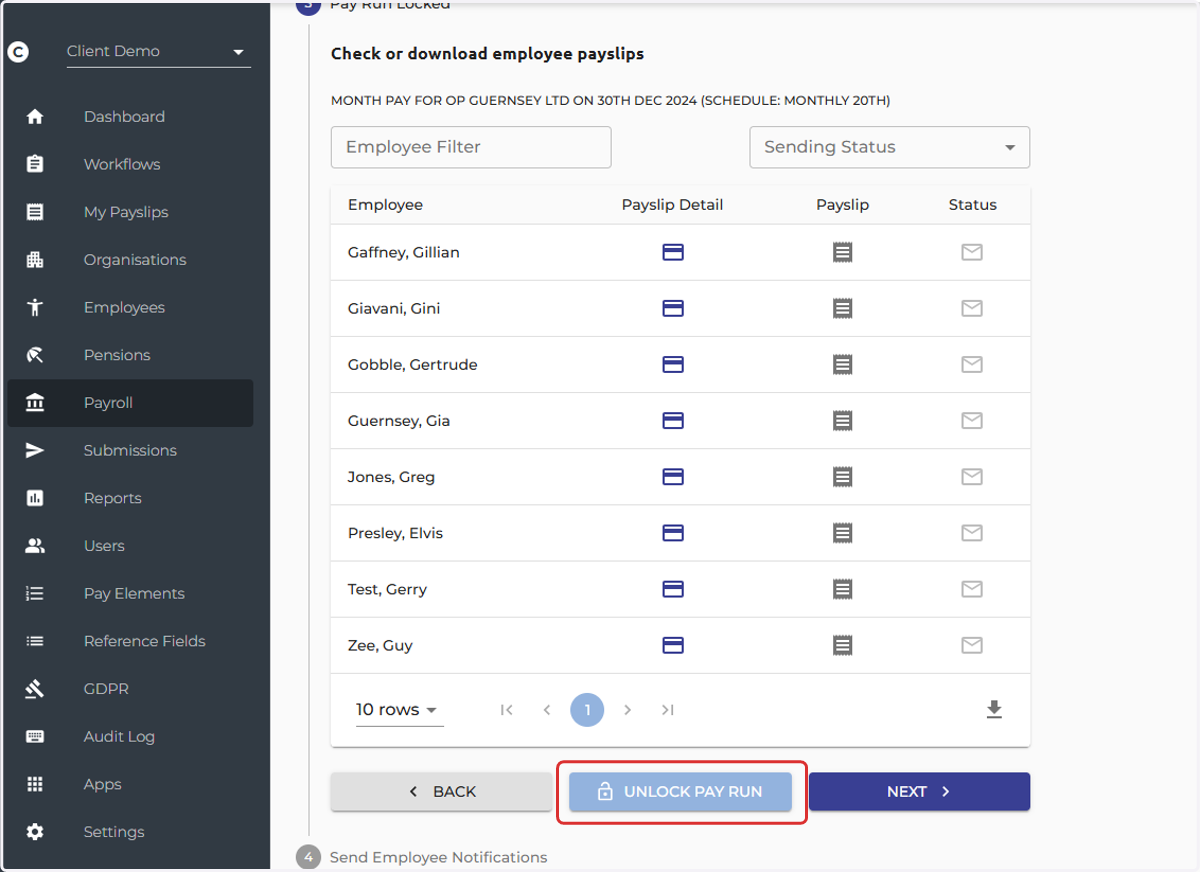Click email status icon for Test, Gerry

972,589
